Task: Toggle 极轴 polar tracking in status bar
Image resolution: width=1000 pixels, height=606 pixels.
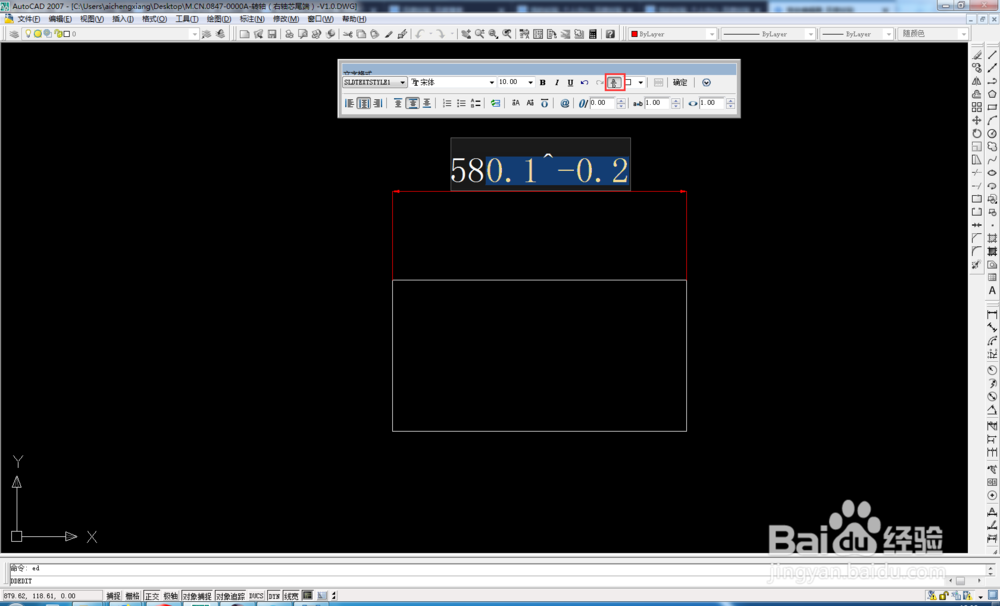Action: click(x=170, y=596)
